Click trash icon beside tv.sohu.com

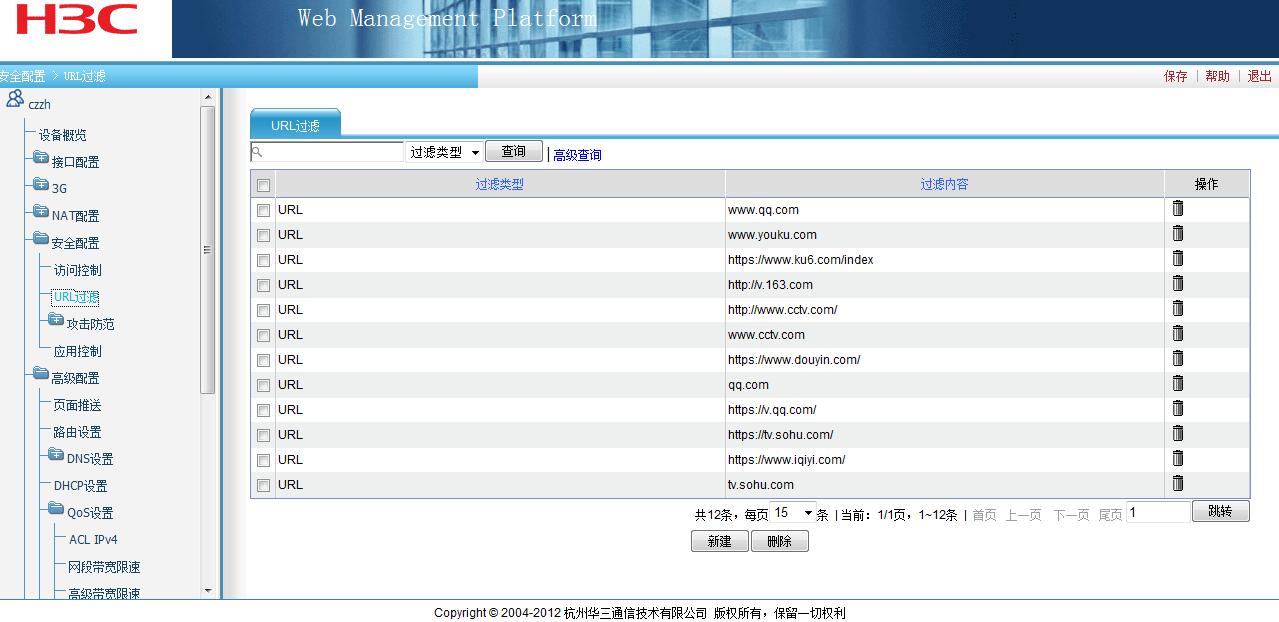tap(1178, 483)
